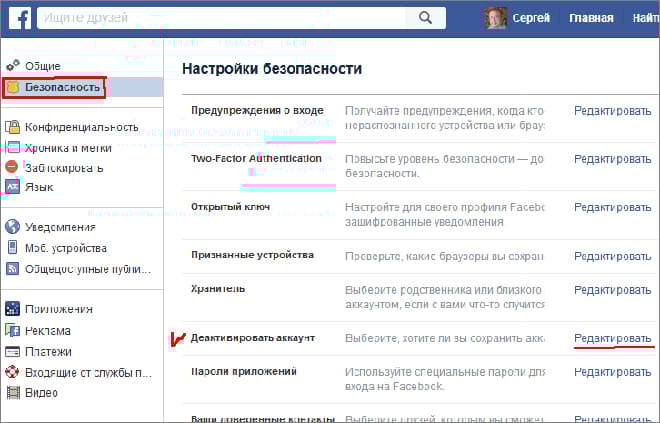Viewport: 660px width, 423px height.
Task: Click the Настройки безопасности heading
Action: [272, 69]
